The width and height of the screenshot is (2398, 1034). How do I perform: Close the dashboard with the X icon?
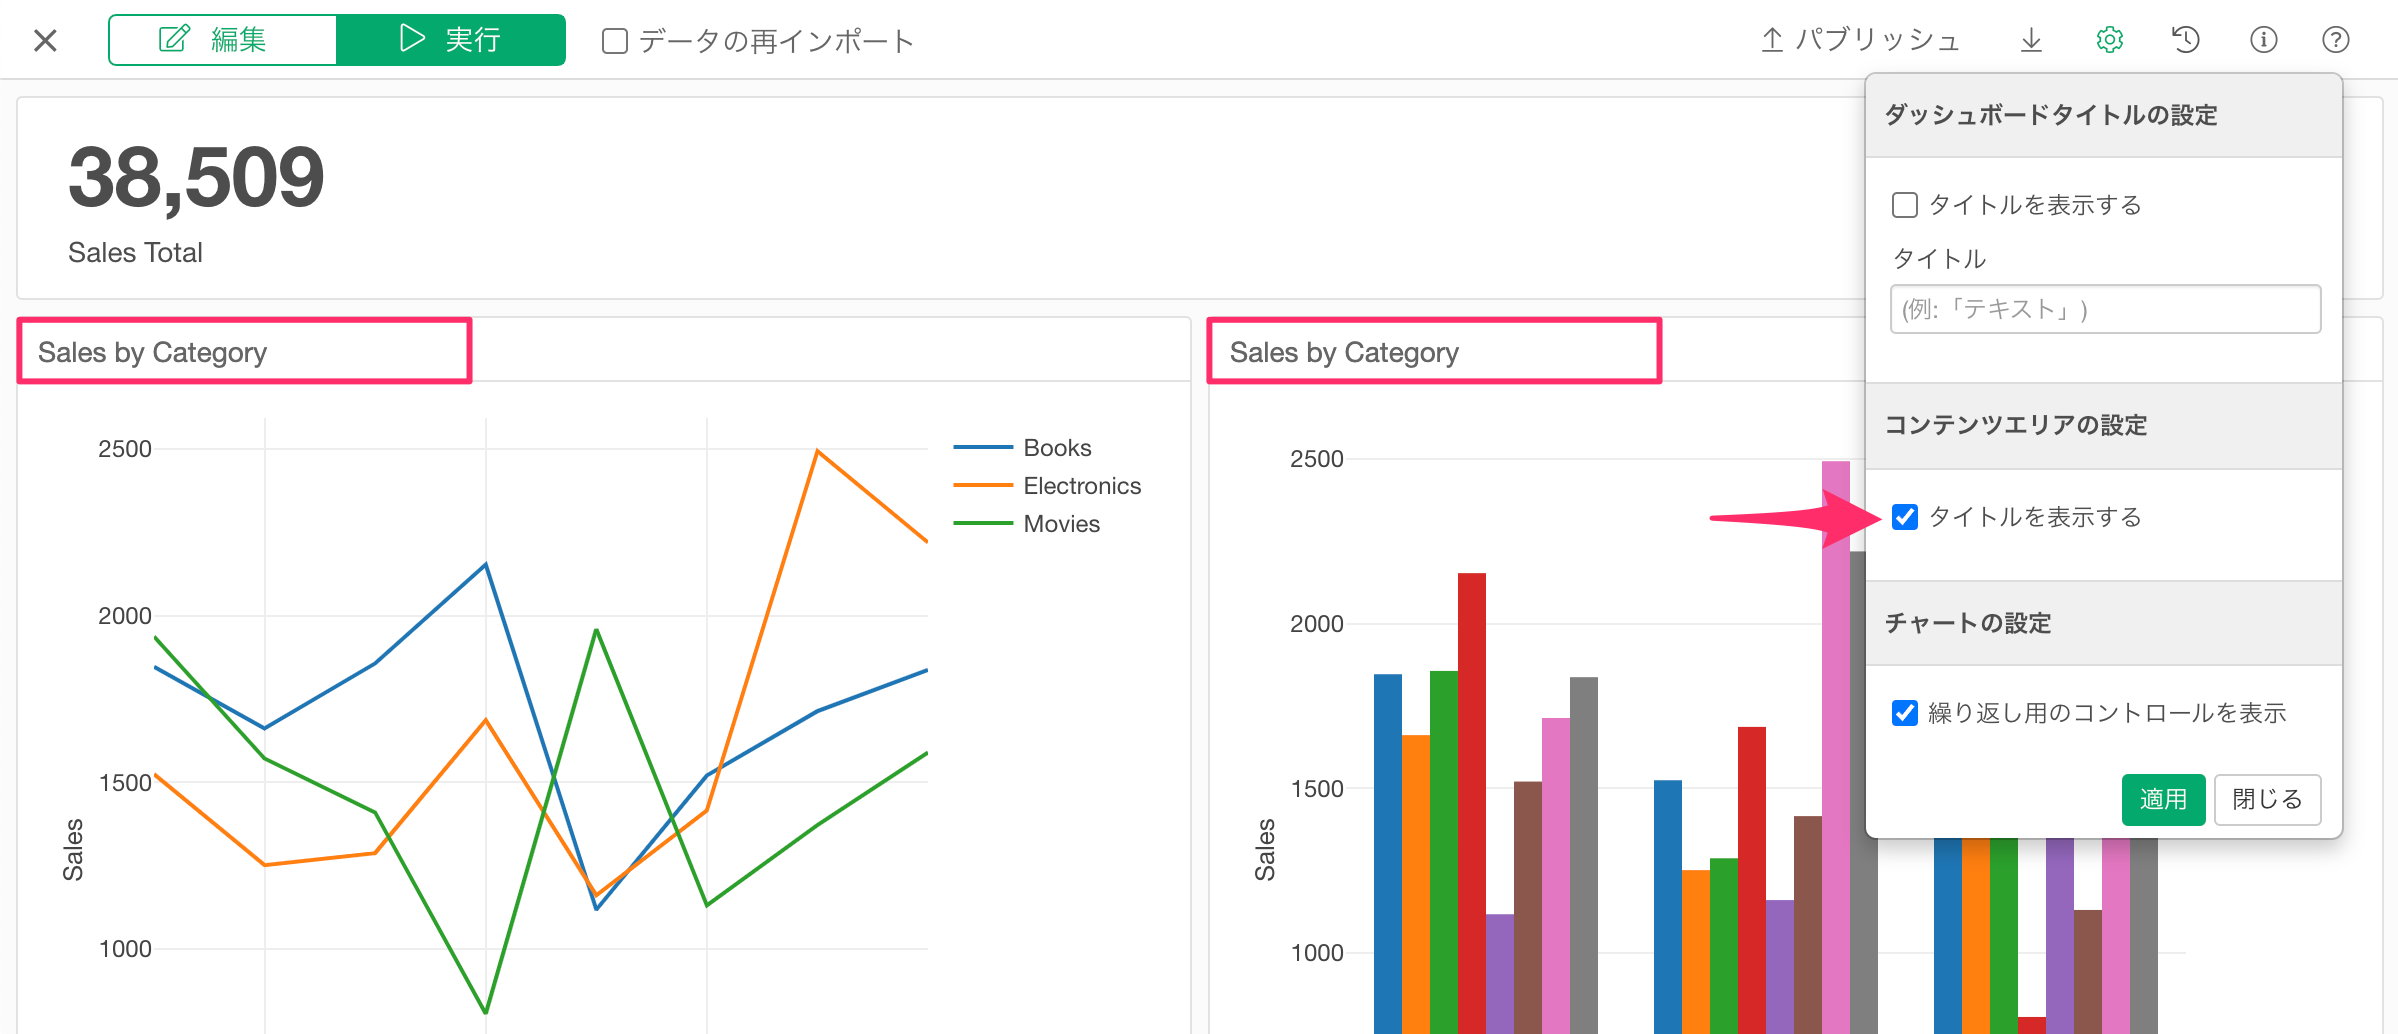click(x=45, y=40)
